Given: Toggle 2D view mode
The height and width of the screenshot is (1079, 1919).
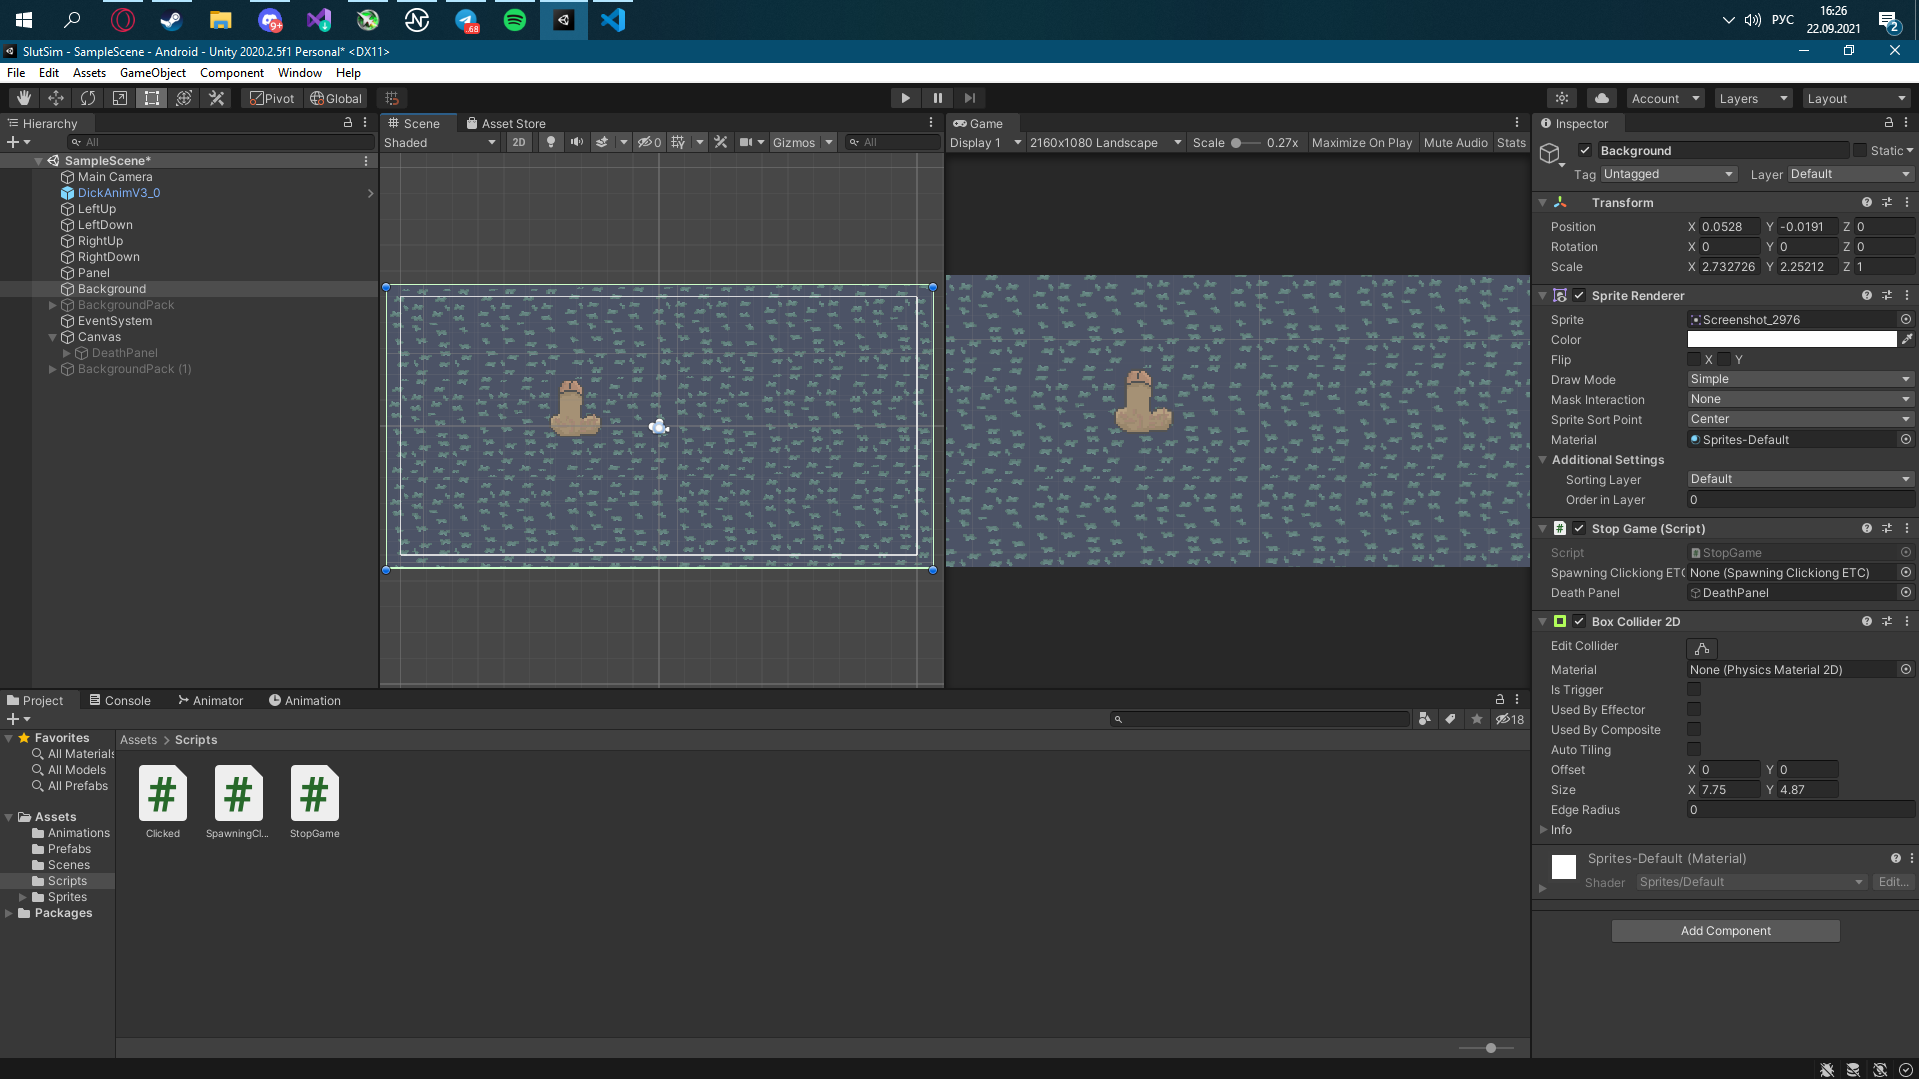Looking at the screenshot, I should coord(519,142).
